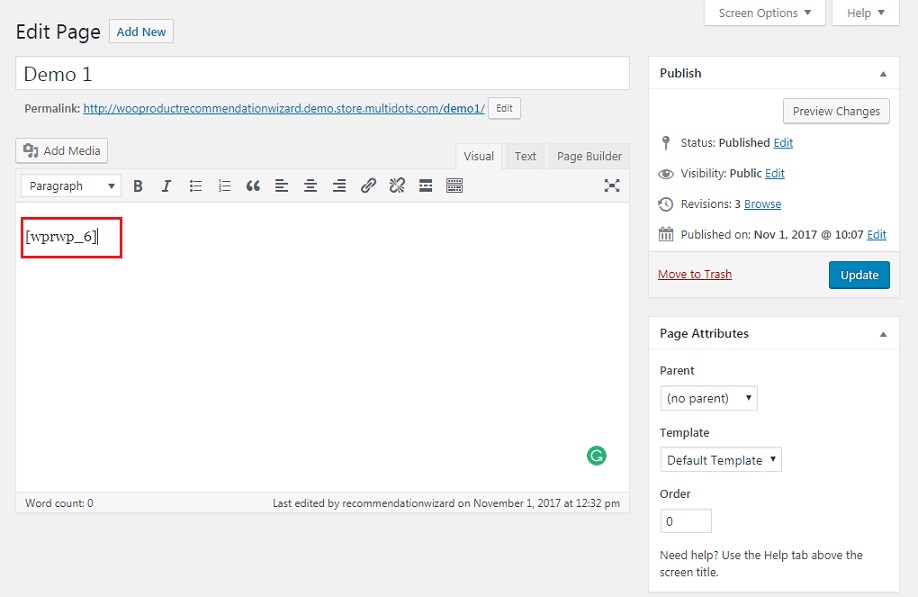
Task: Click the Last edited by text
Action: pos(446,503)
